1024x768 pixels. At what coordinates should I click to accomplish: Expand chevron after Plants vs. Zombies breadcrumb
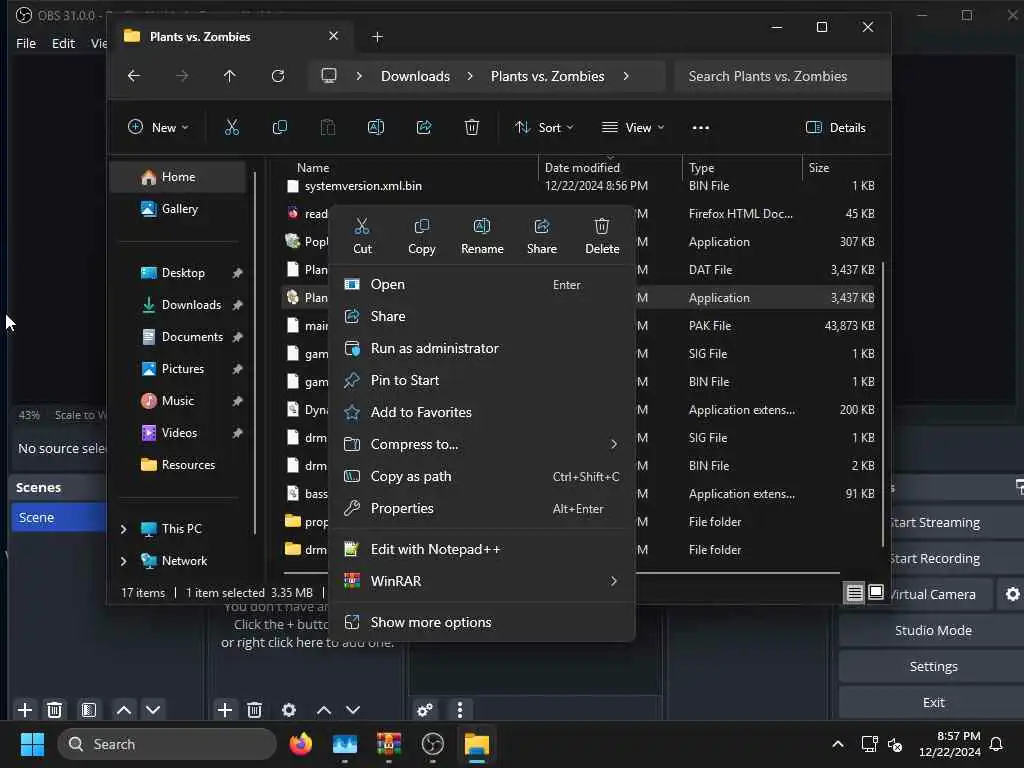[626, 76]
